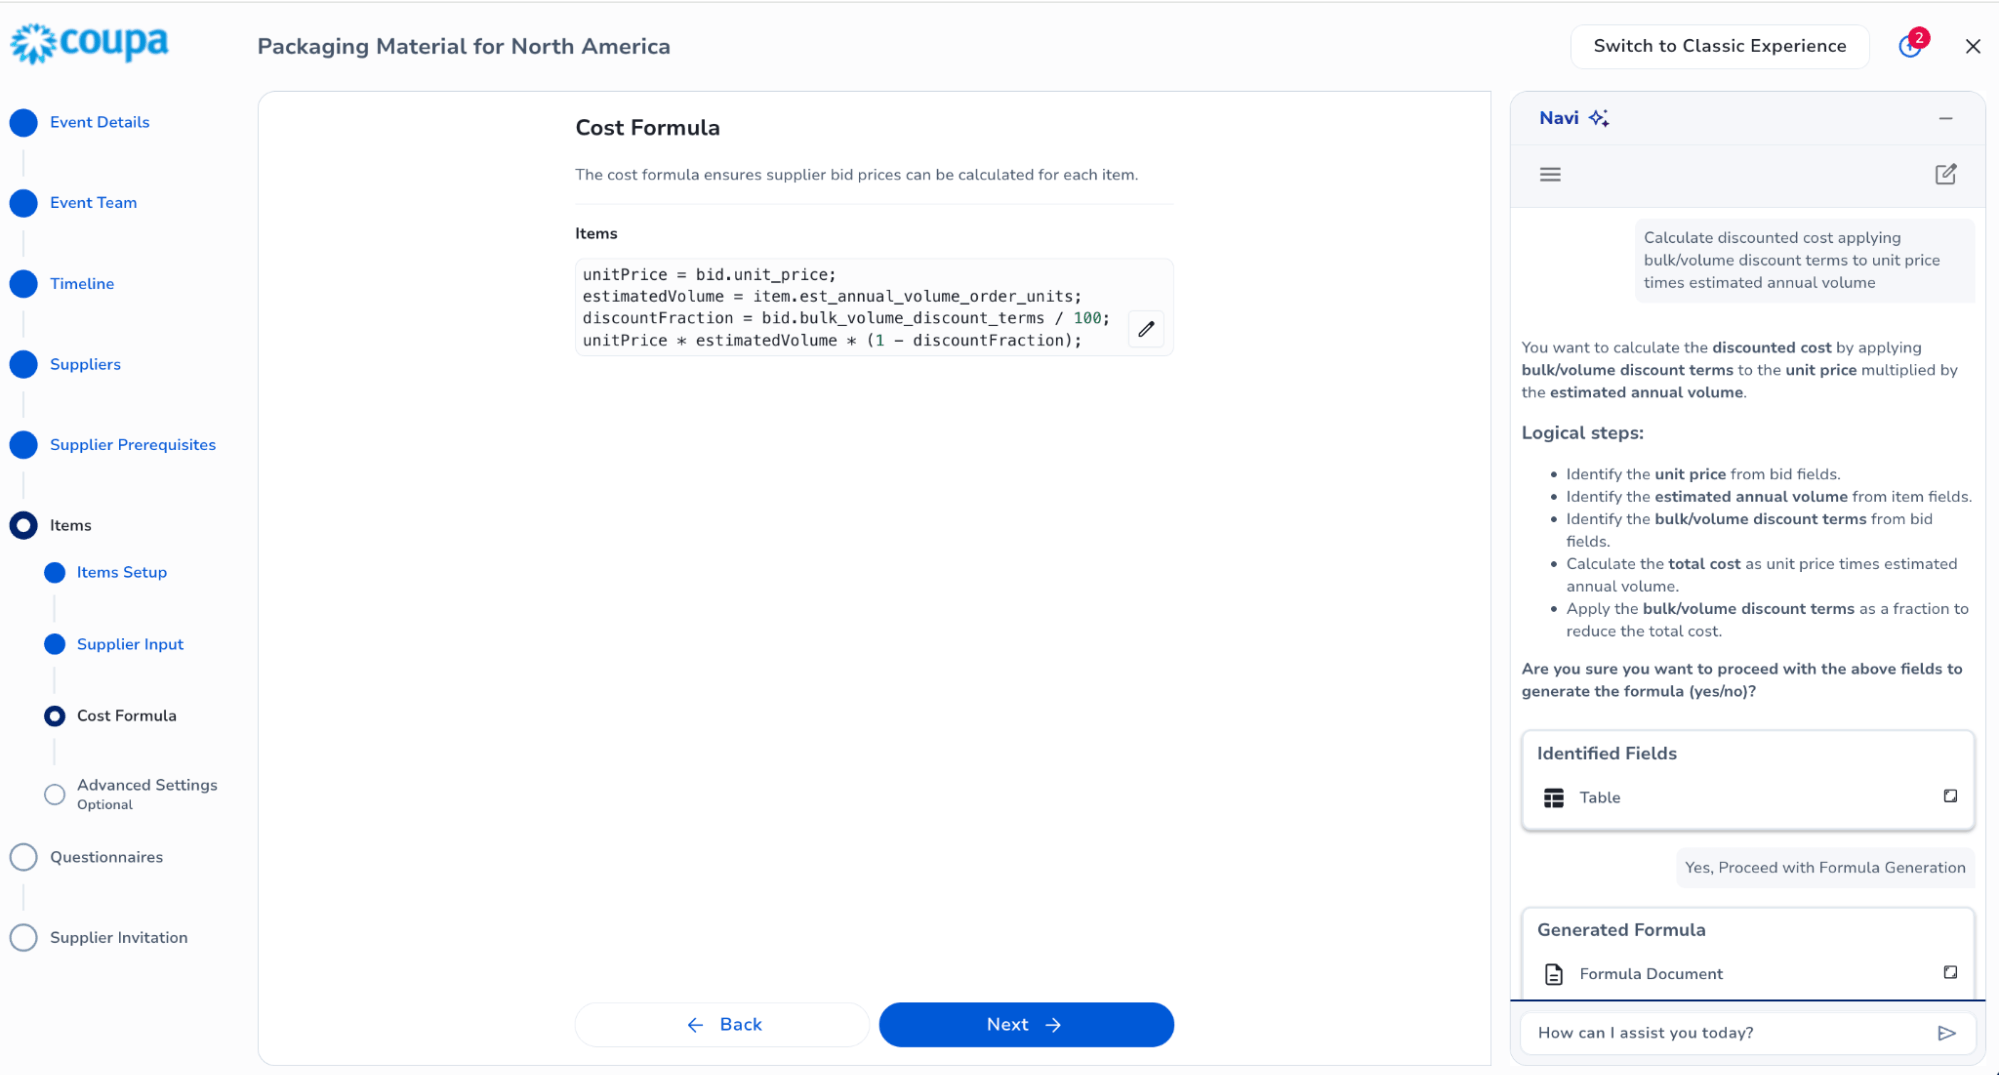Click the Yes, Proceed with Formula Generation message
Screen dimensions: 1999x1075
click(x=1824, y=867)
